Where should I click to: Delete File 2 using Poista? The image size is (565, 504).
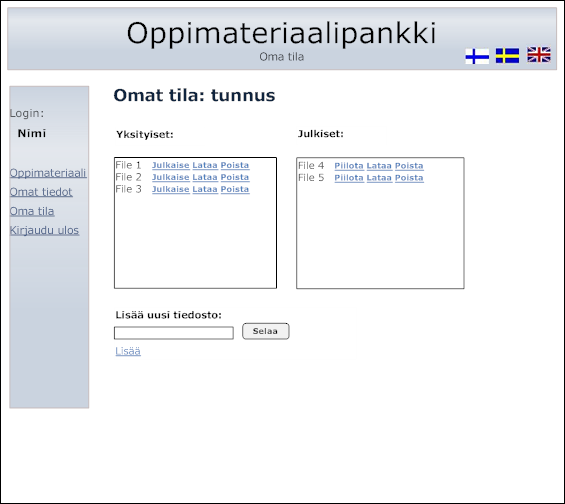click(235, 177)
